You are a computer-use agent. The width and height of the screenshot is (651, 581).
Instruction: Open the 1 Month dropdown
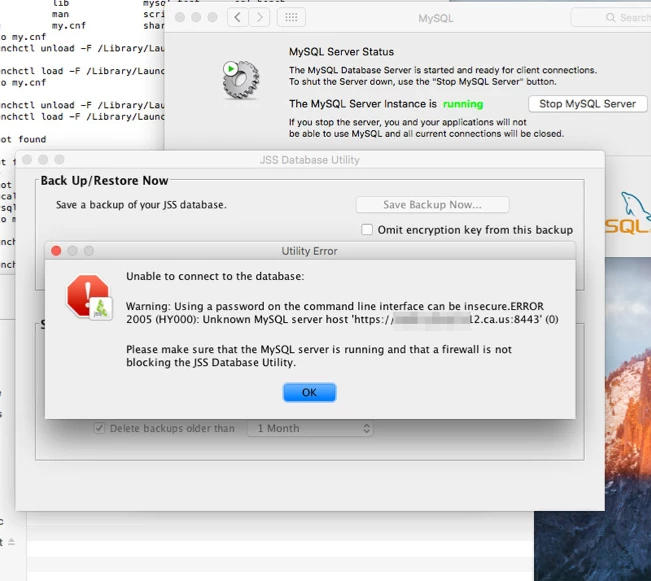pos(310,428)
